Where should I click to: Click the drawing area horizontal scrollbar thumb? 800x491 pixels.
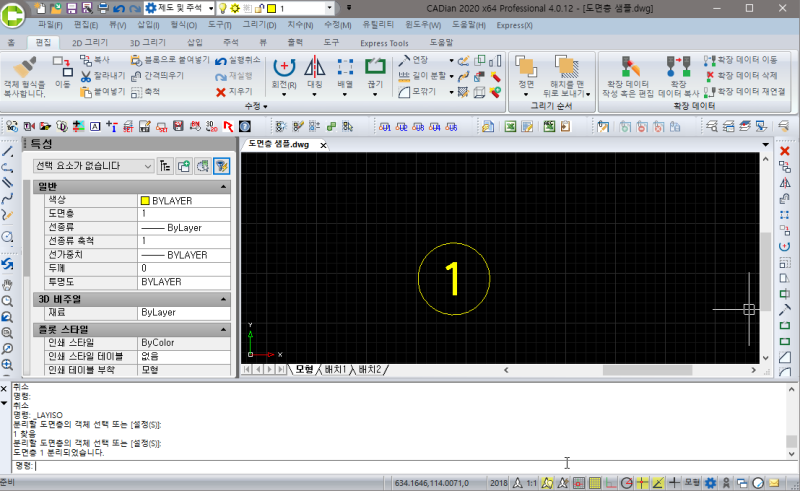tap(647, 370)
